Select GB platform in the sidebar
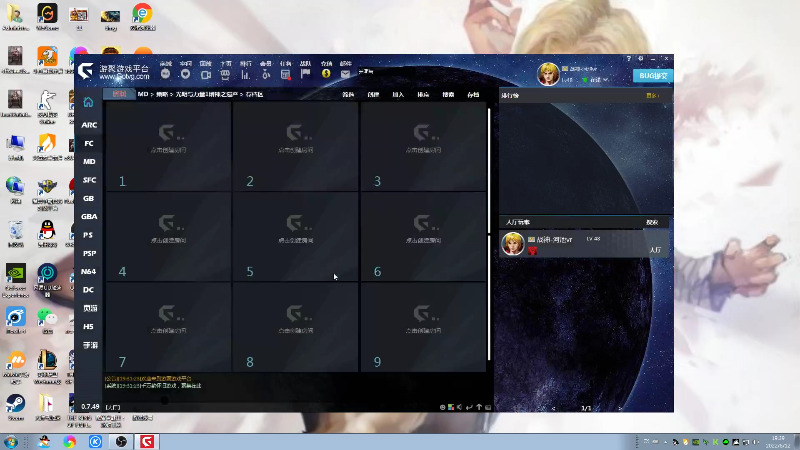 (x=89, y=198)
